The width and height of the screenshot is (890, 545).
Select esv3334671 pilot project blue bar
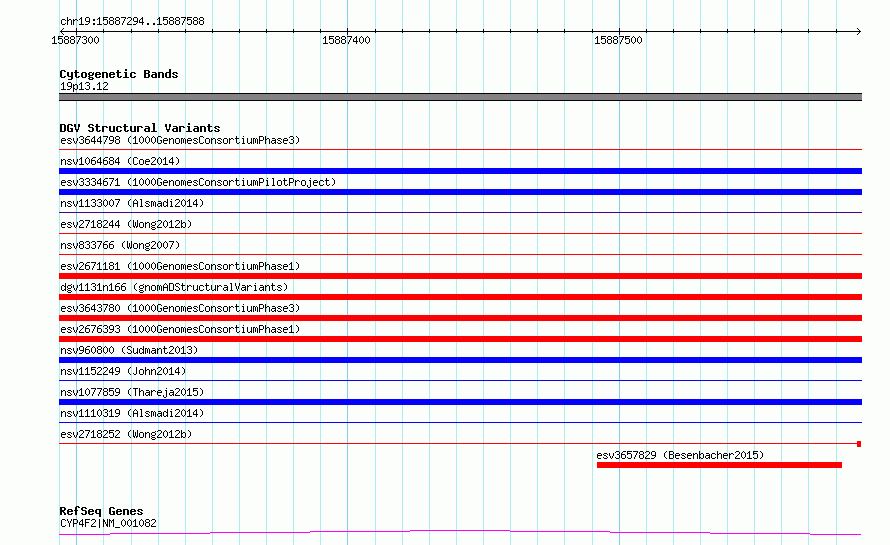click(x=460, y=192)
